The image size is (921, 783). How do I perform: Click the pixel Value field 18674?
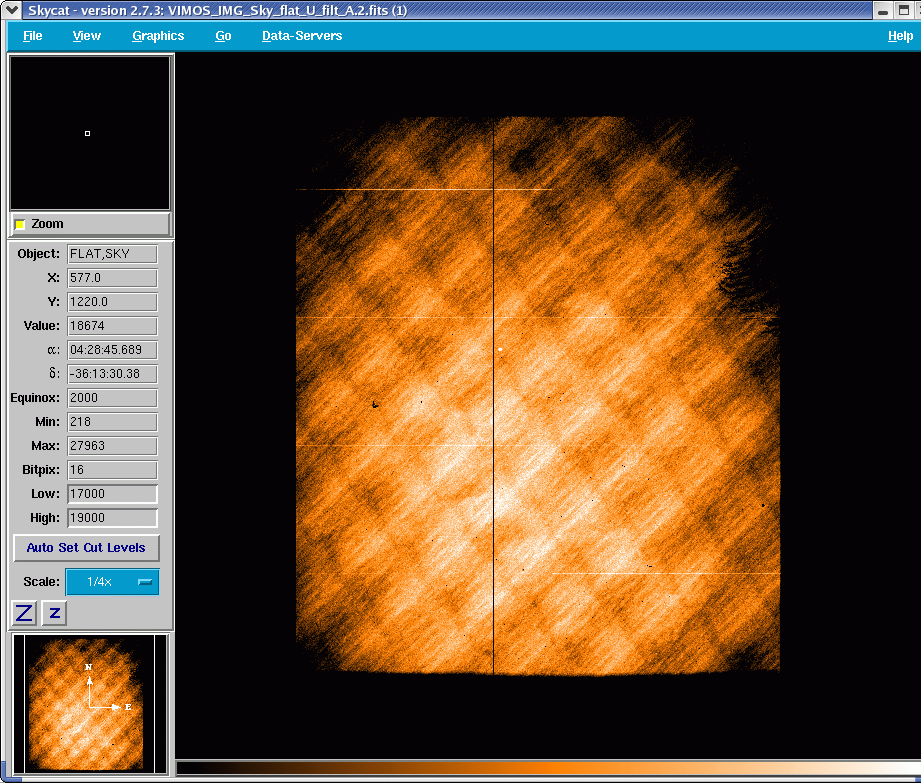point(112,326)
